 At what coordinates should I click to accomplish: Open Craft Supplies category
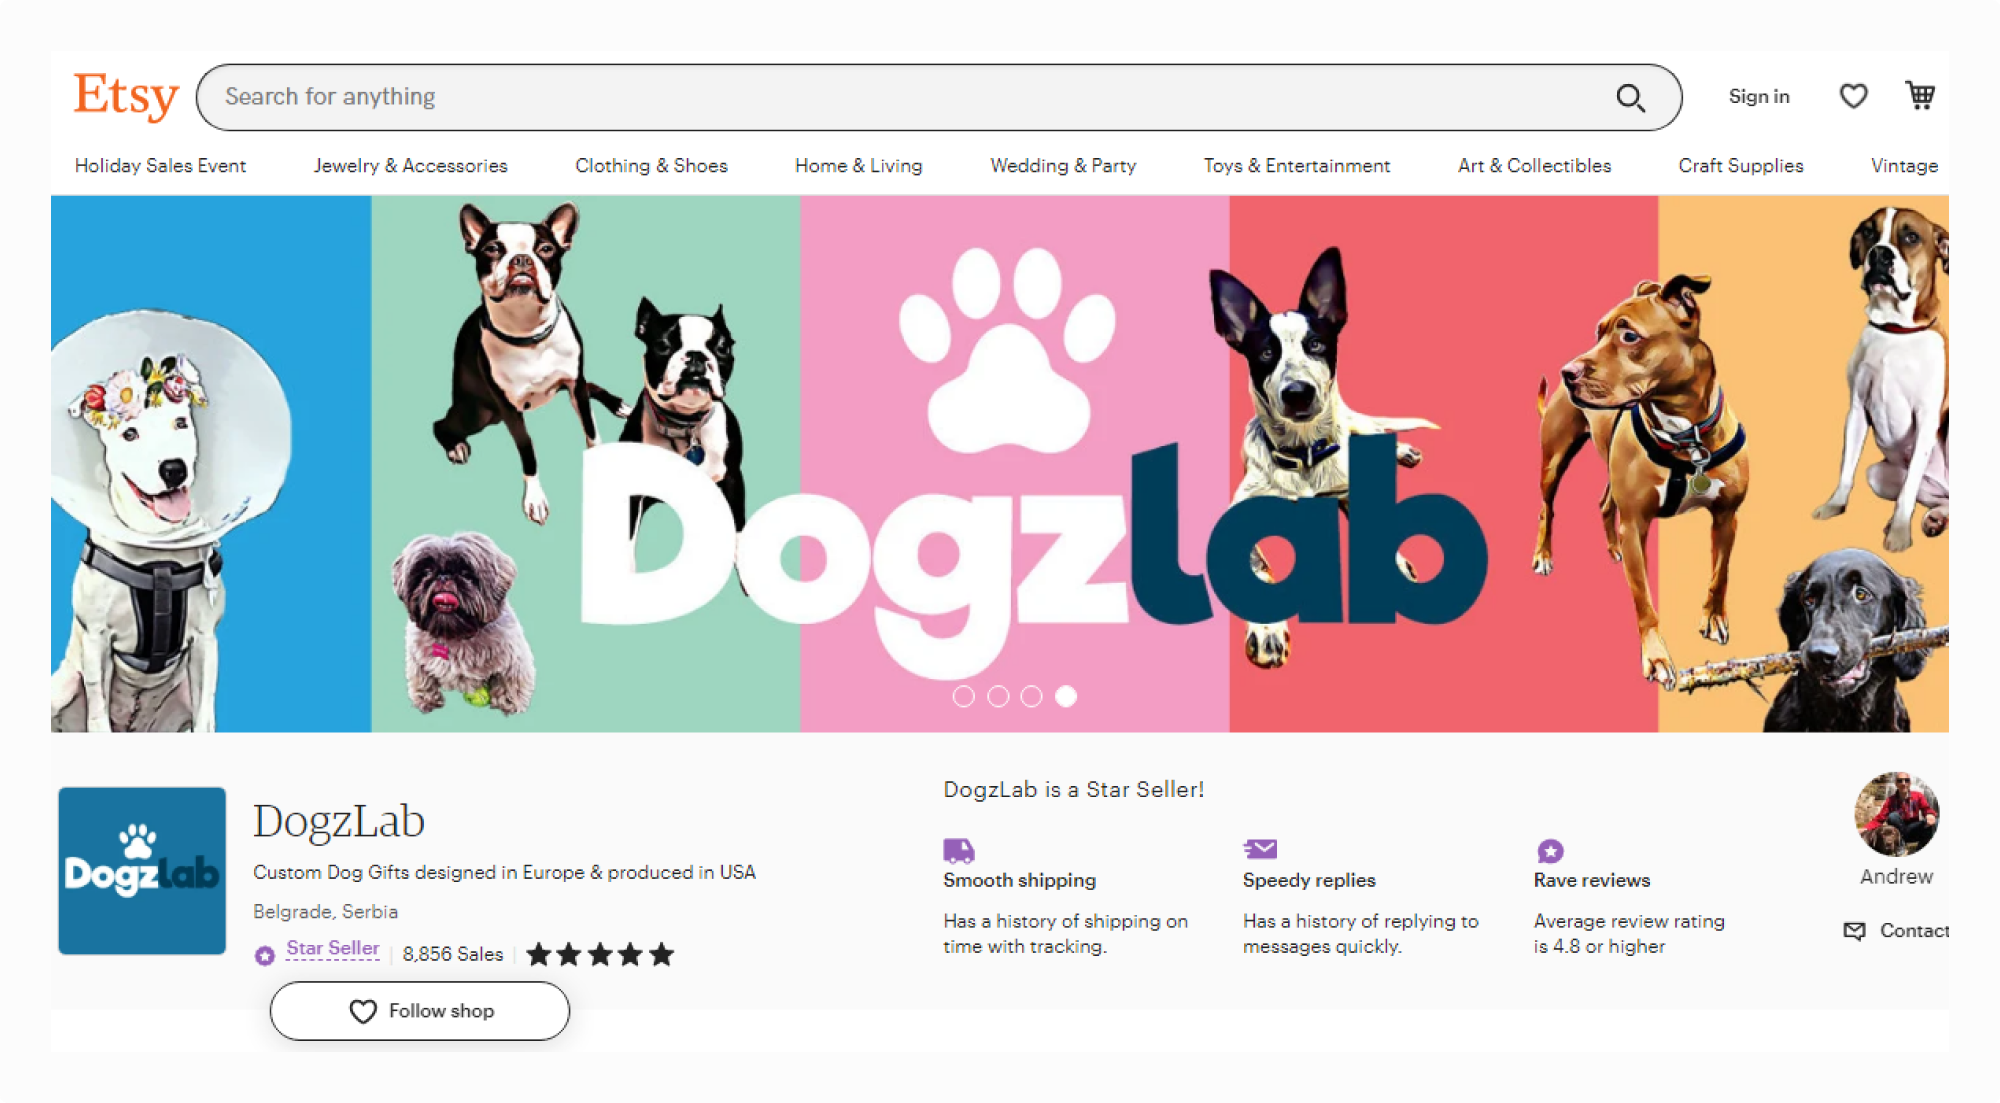[x=1740, y=166]
